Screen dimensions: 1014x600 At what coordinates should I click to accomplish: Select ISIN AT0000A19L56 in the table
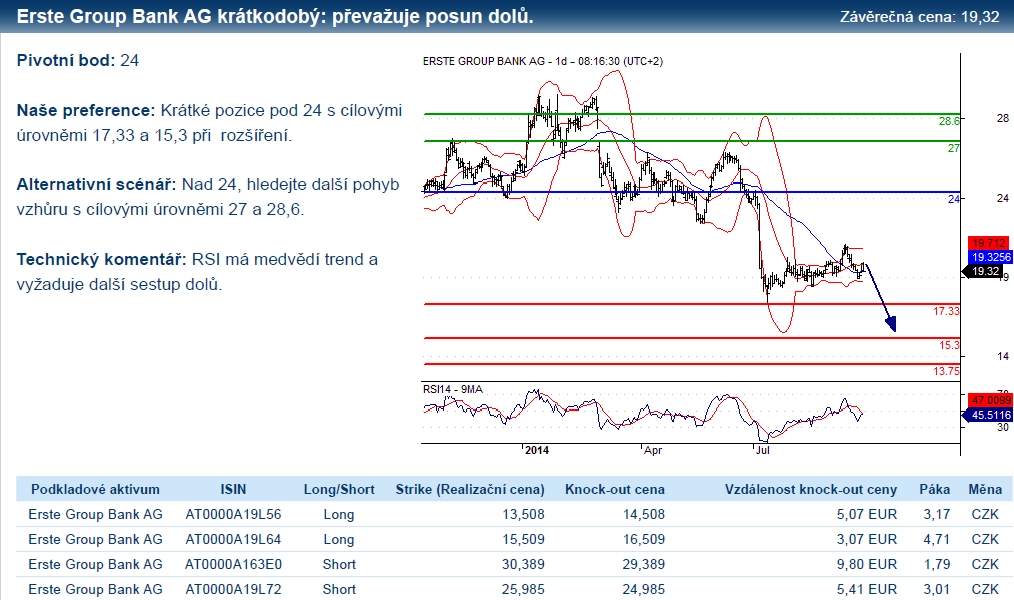coord(233,515)
